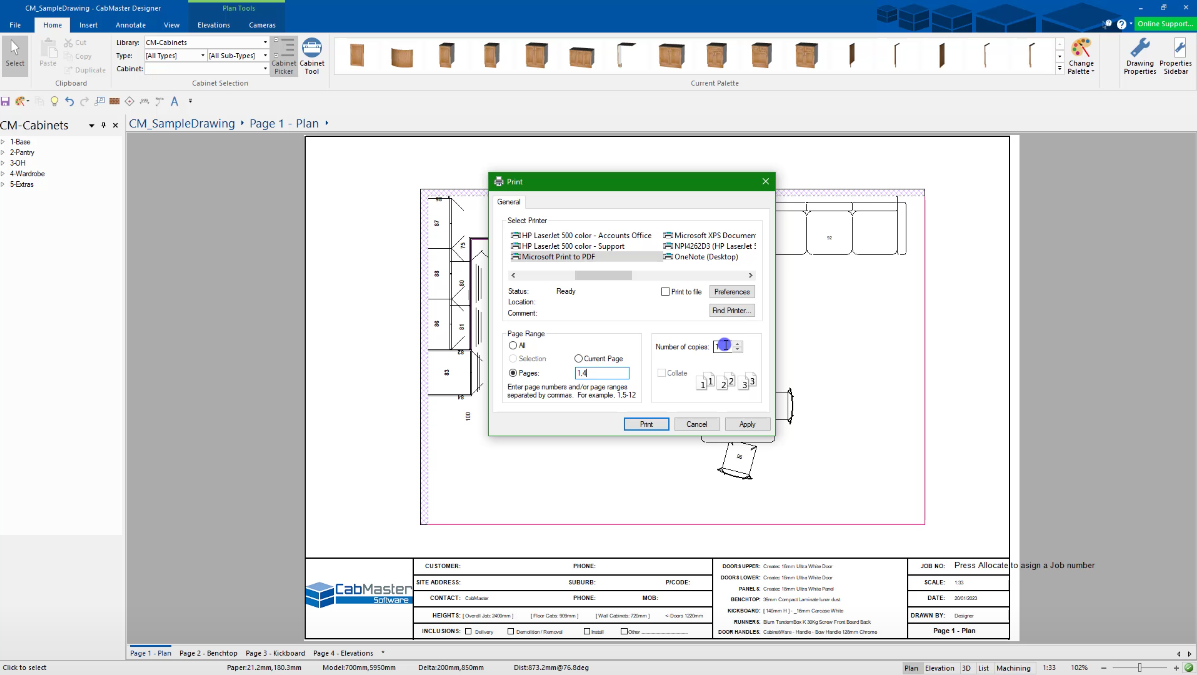
Task: Cancel the Print dialog
Action: 697,424
